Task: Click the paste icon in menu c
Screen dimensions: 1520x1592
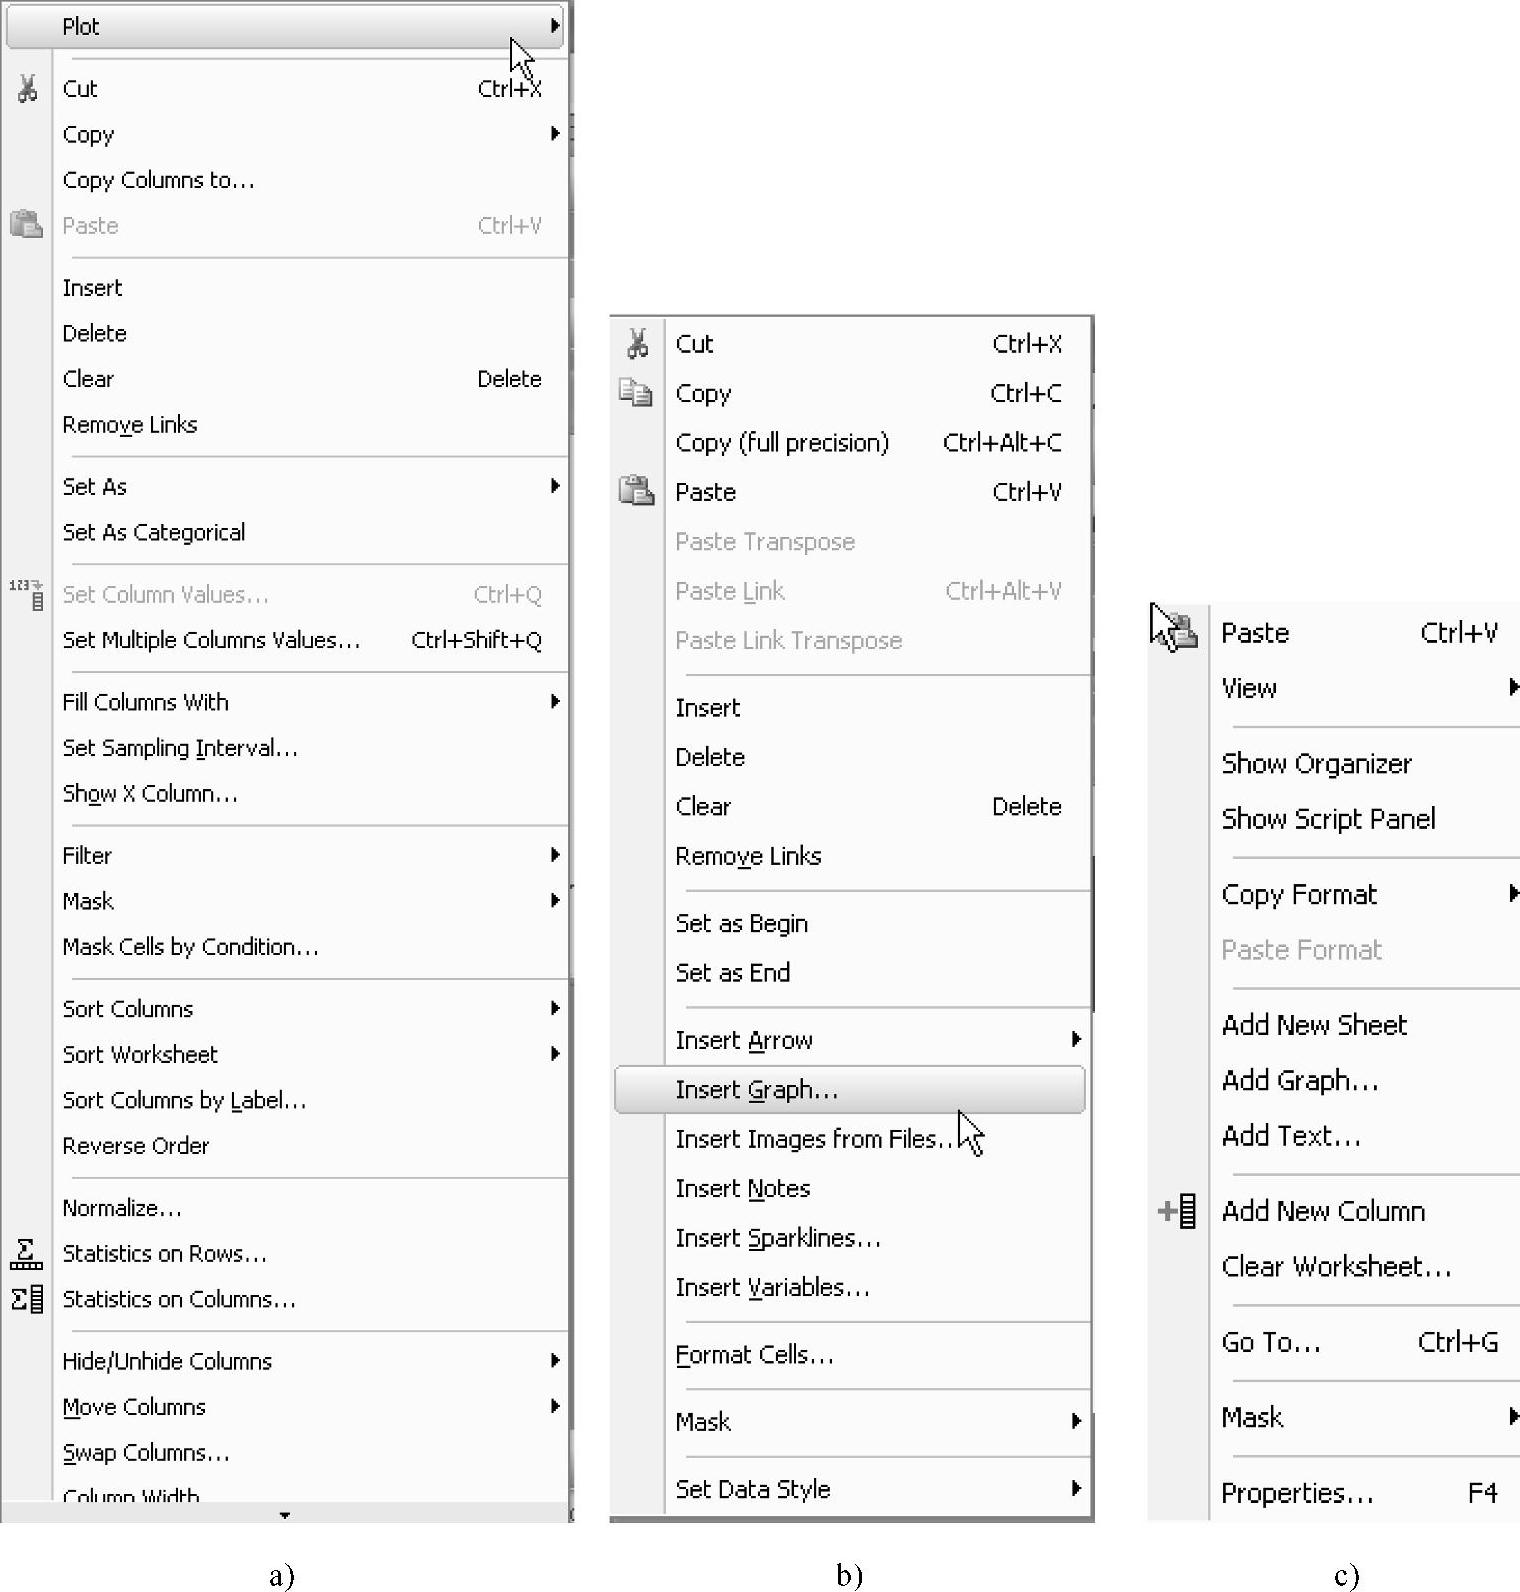Action: tap(1180, 632)
